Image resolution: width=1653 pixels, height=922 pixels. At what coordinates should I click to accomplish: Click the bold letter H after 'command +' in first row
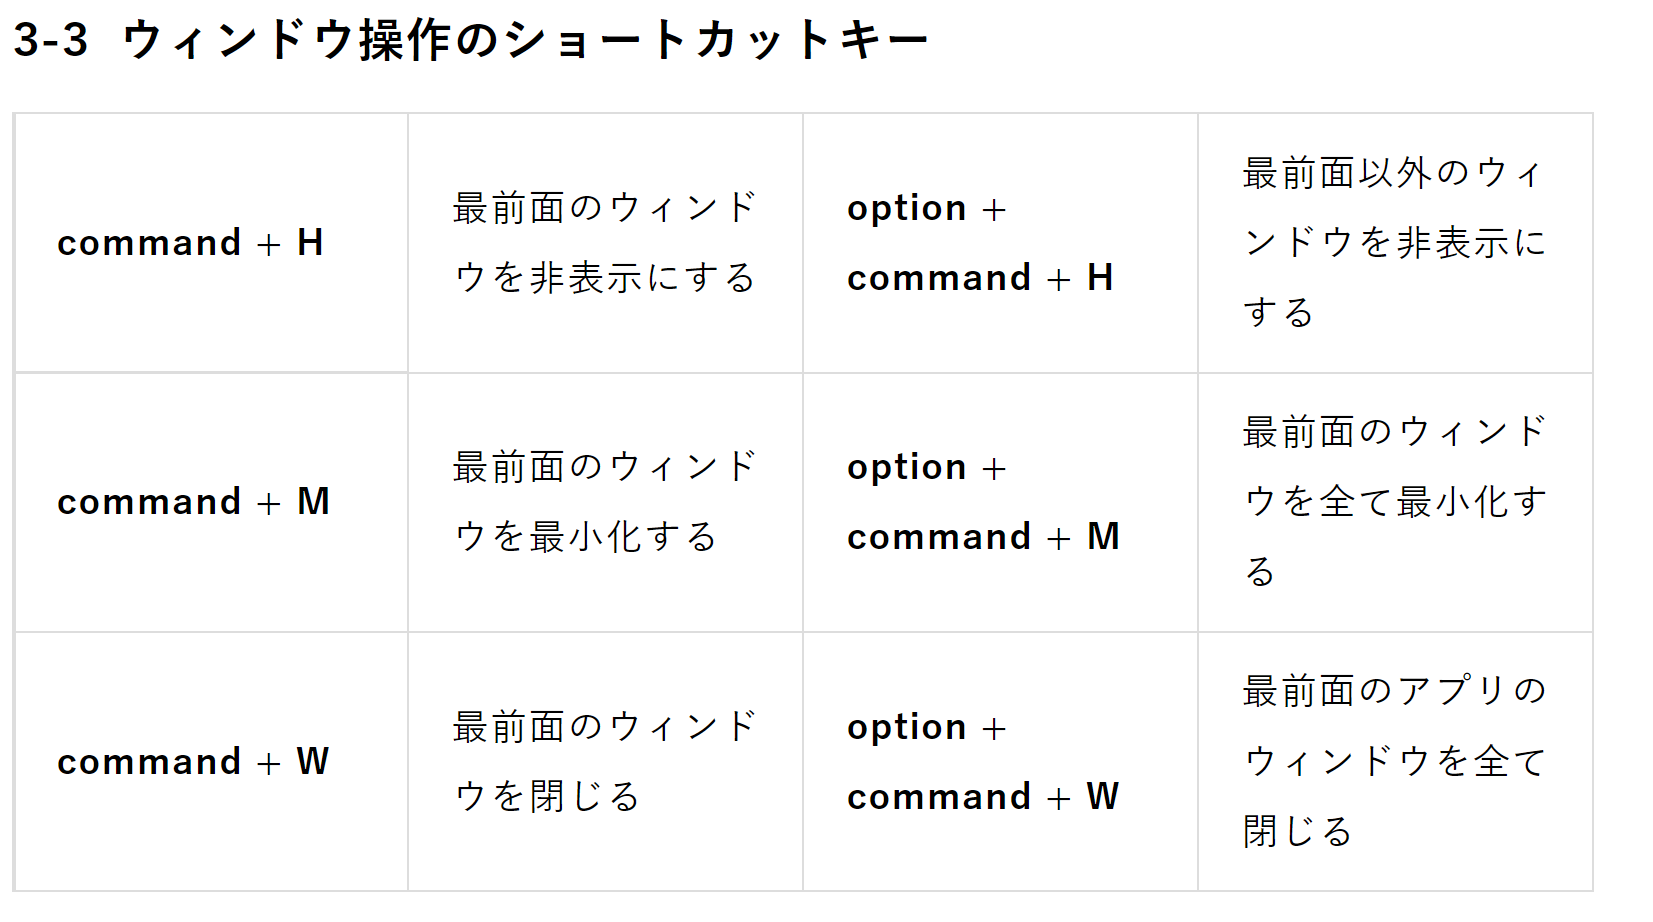point(310,243)
